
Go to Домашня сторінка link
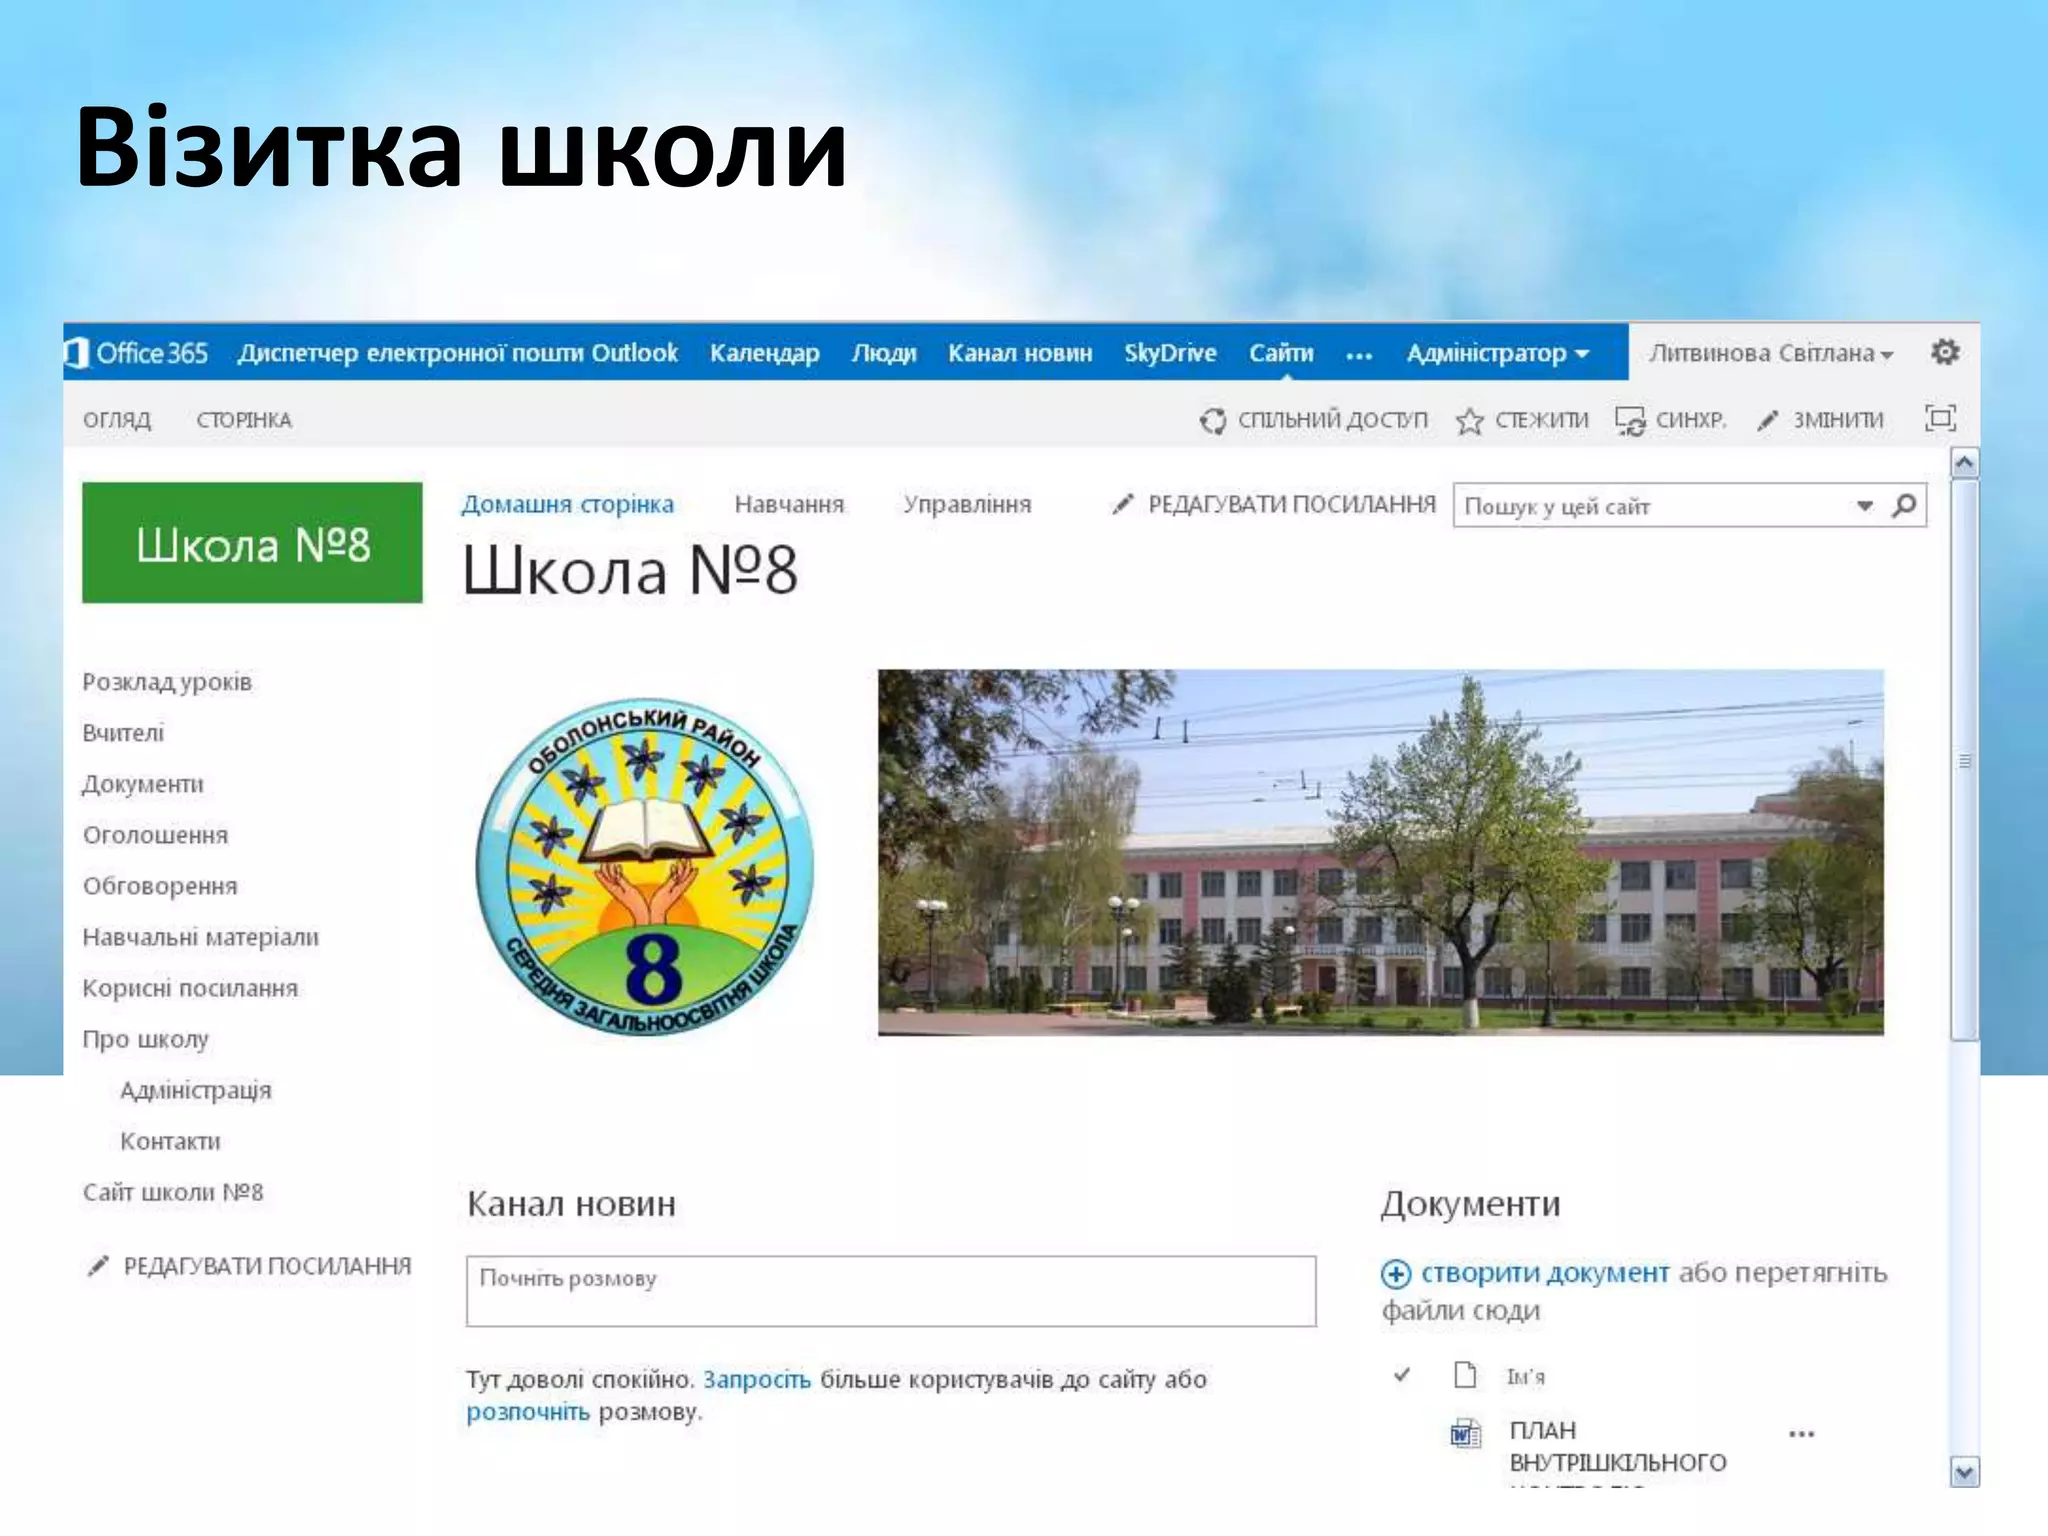pyautogui.click(x=567, y=504)
